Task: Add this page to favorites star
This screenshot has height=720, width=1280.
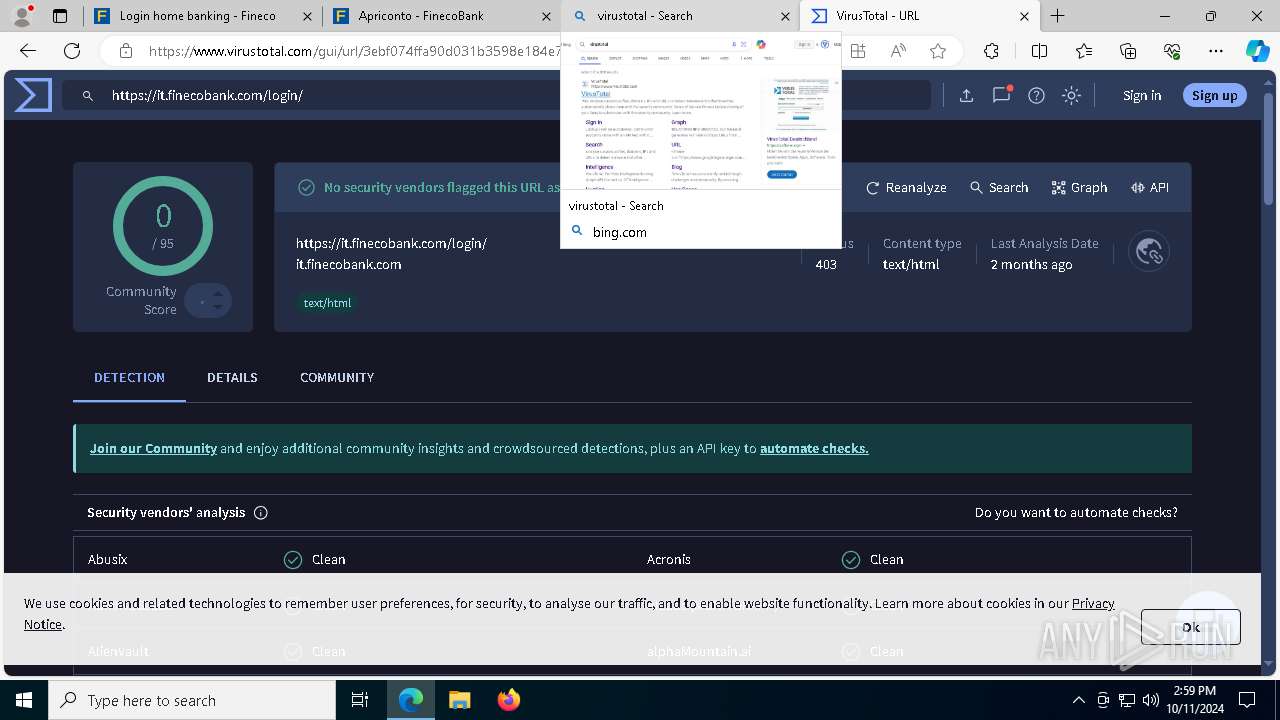Action: pos(938,51)
